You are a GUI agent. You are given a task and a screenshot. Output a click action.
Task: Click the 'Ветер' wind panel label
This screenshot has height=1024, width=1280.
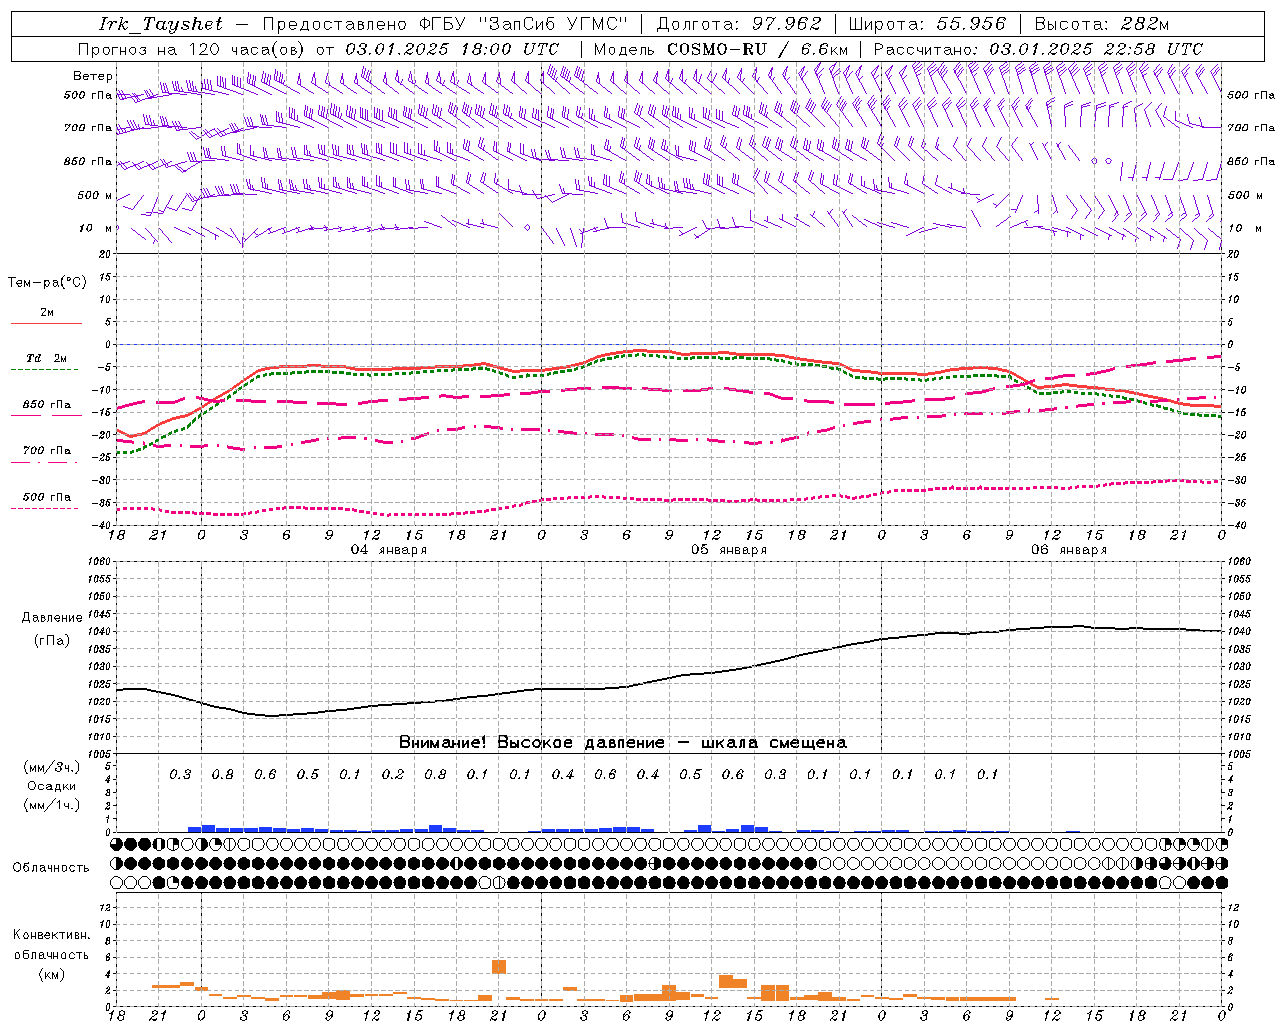click(93, 76)
